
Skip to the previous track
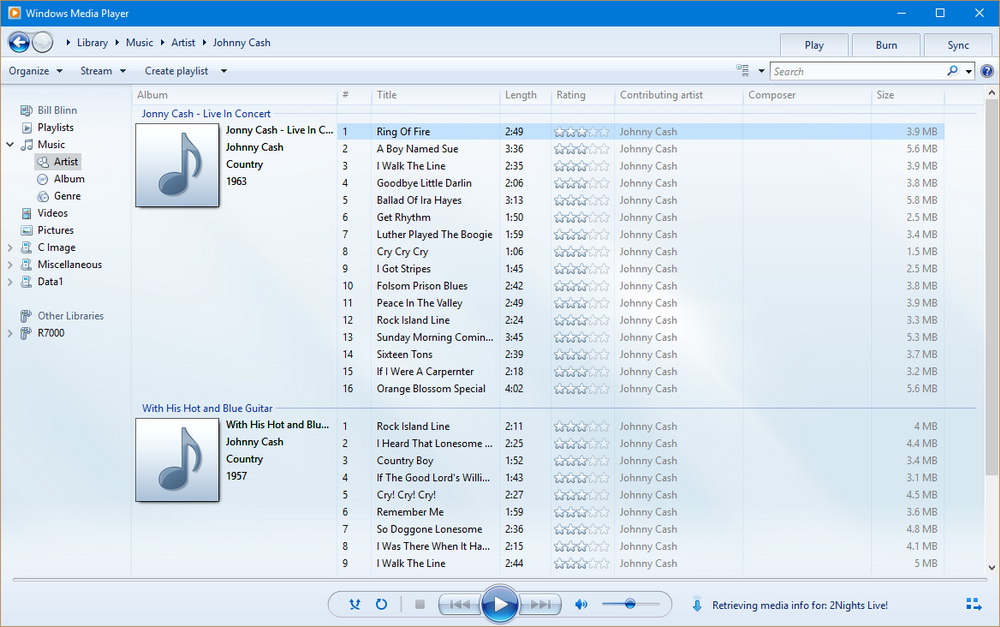coord(460,604)
